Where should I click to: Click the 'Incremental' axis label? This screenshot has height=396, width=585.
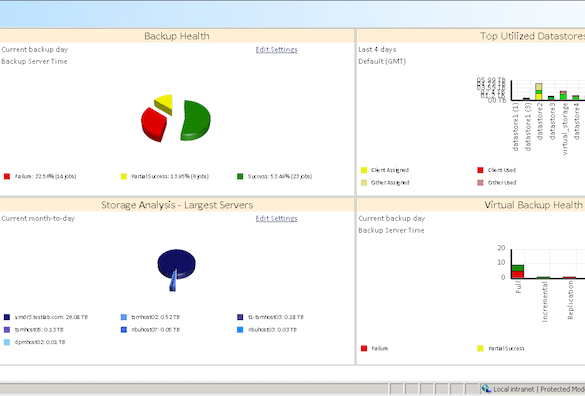544,302
